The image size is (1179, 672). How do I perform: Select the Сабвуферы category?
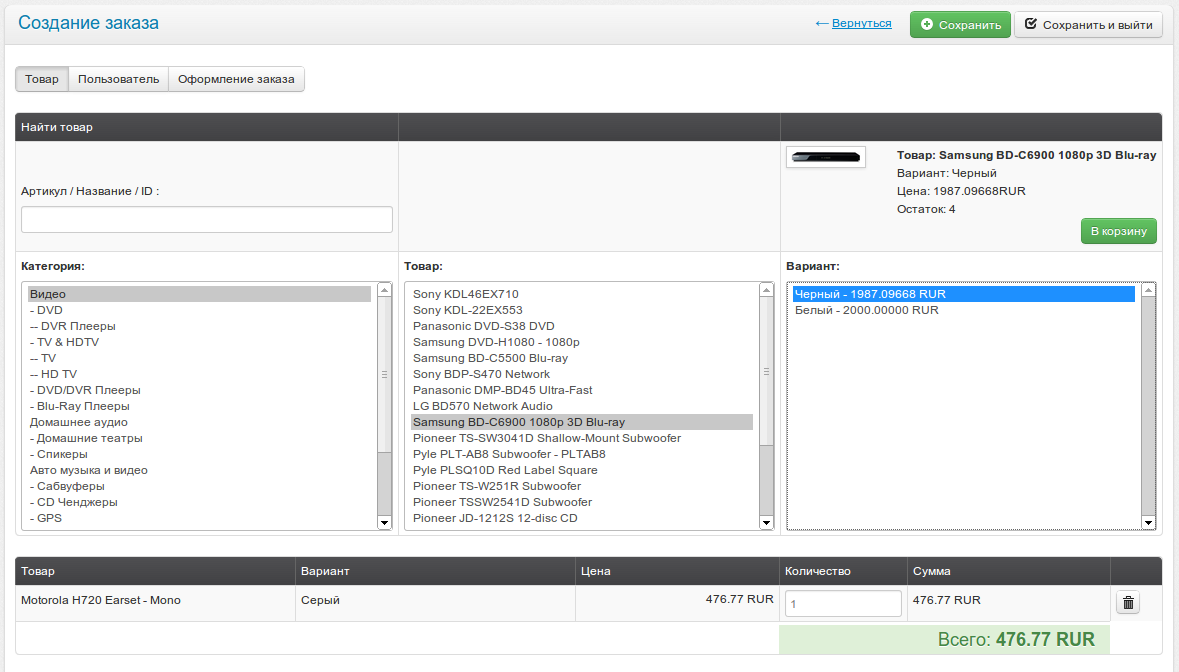(199, 486)
